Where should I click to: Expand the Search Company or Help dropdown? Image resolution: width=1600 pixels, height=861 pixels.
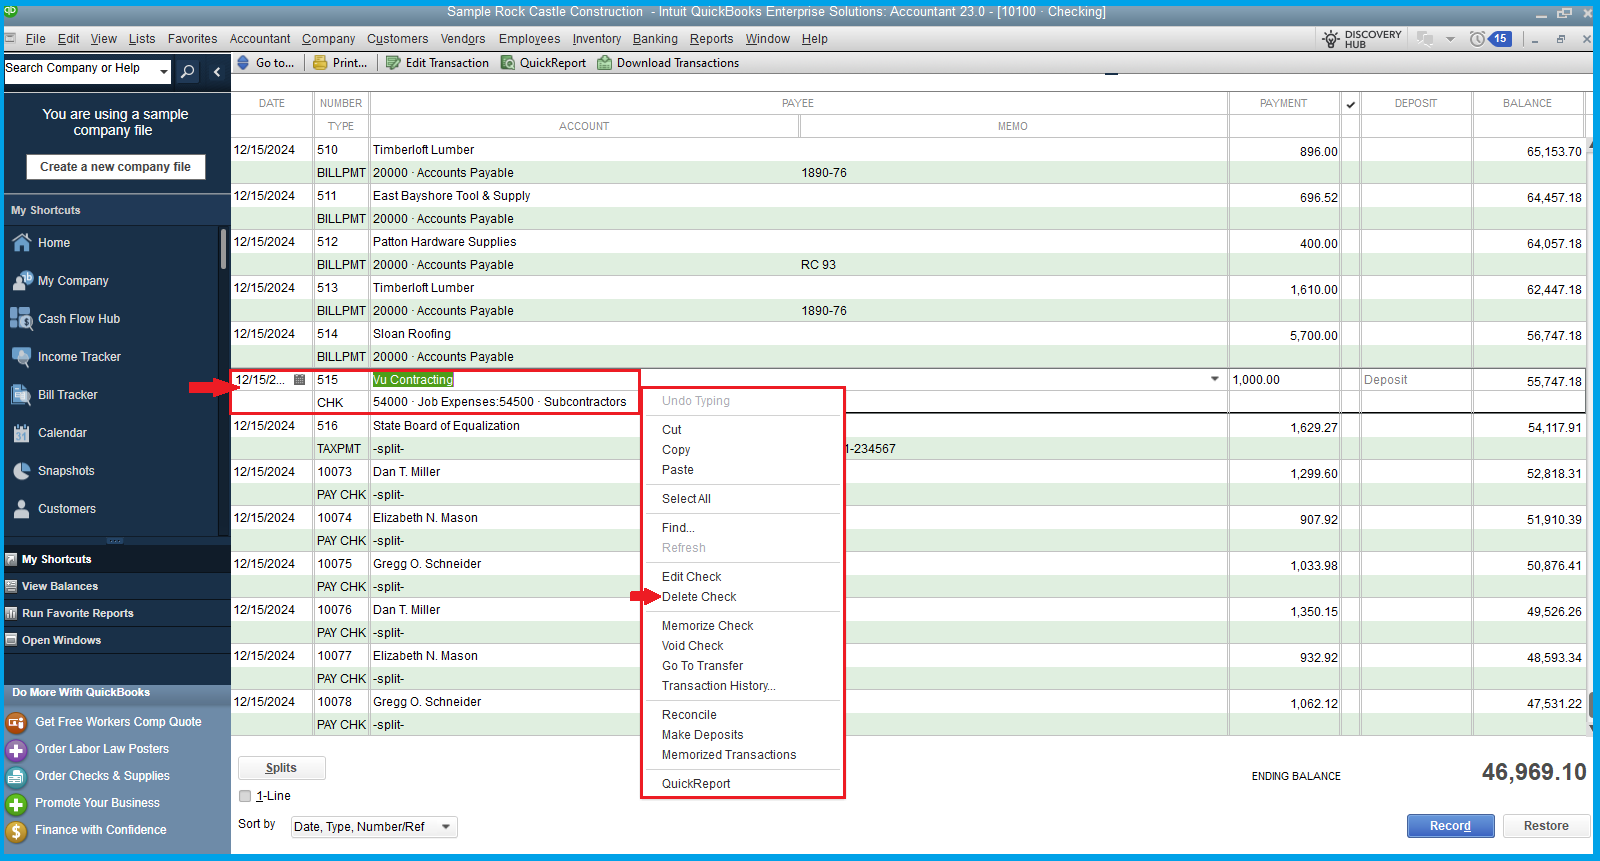click(164, 71)
